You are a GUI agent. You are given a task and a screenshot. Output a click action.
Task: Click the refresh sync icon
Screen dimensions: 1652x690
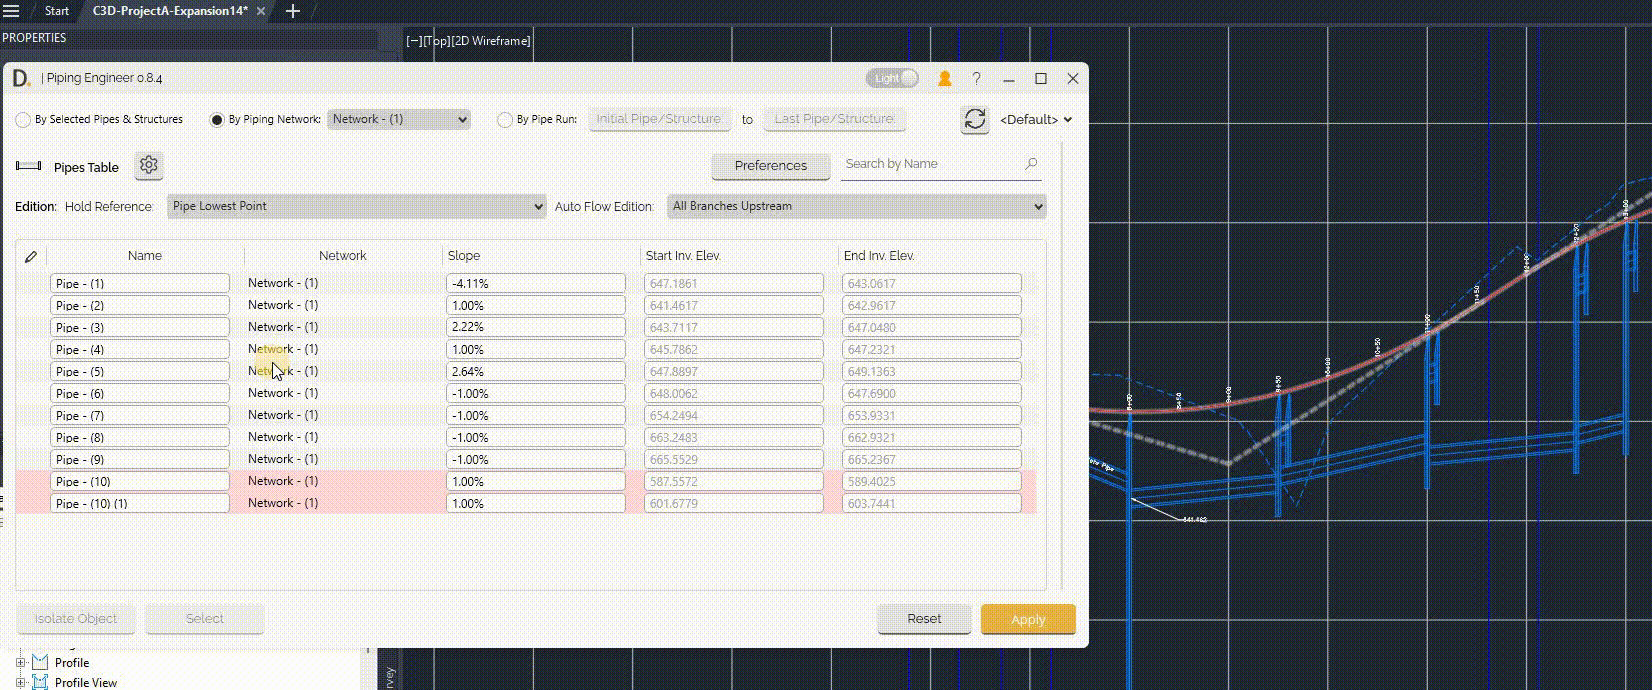[974, 119]
